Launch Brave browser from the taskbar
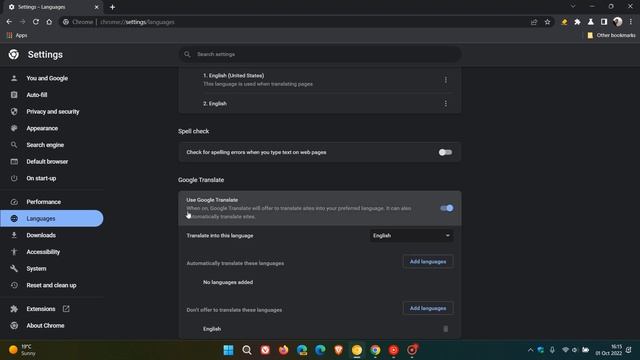640x360 pixels. pyautogui.click(x=338, y=350)
